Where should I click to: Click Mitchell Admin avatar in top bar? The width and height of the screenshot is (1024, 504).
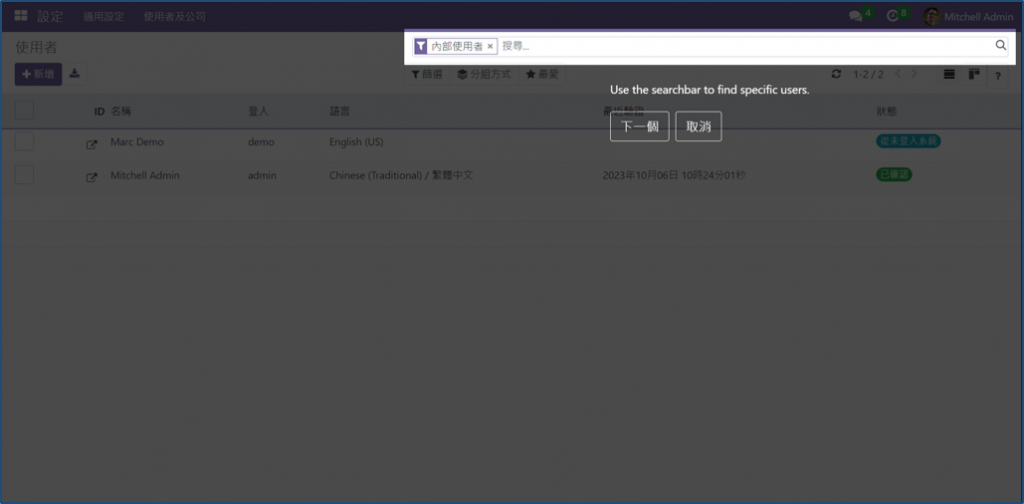click(932, 16)
